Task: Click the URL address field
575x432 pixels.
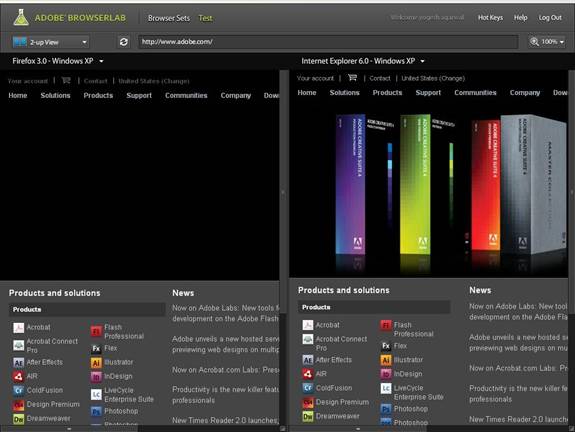Action: coord(328,42)
